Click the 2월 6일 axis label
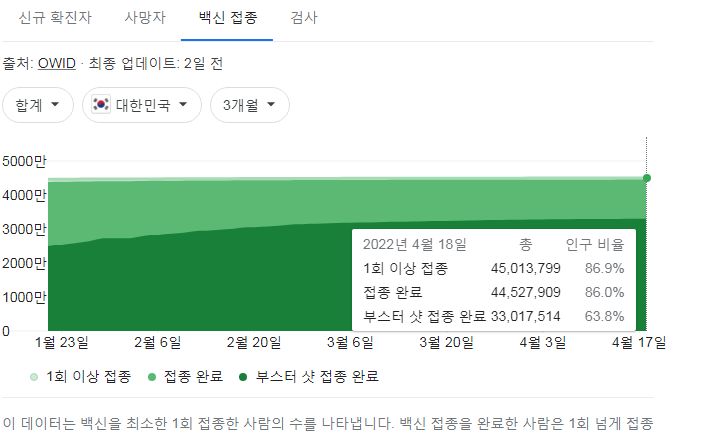The height and width of the screenshot is (433, 704). (x=158, y=343)
